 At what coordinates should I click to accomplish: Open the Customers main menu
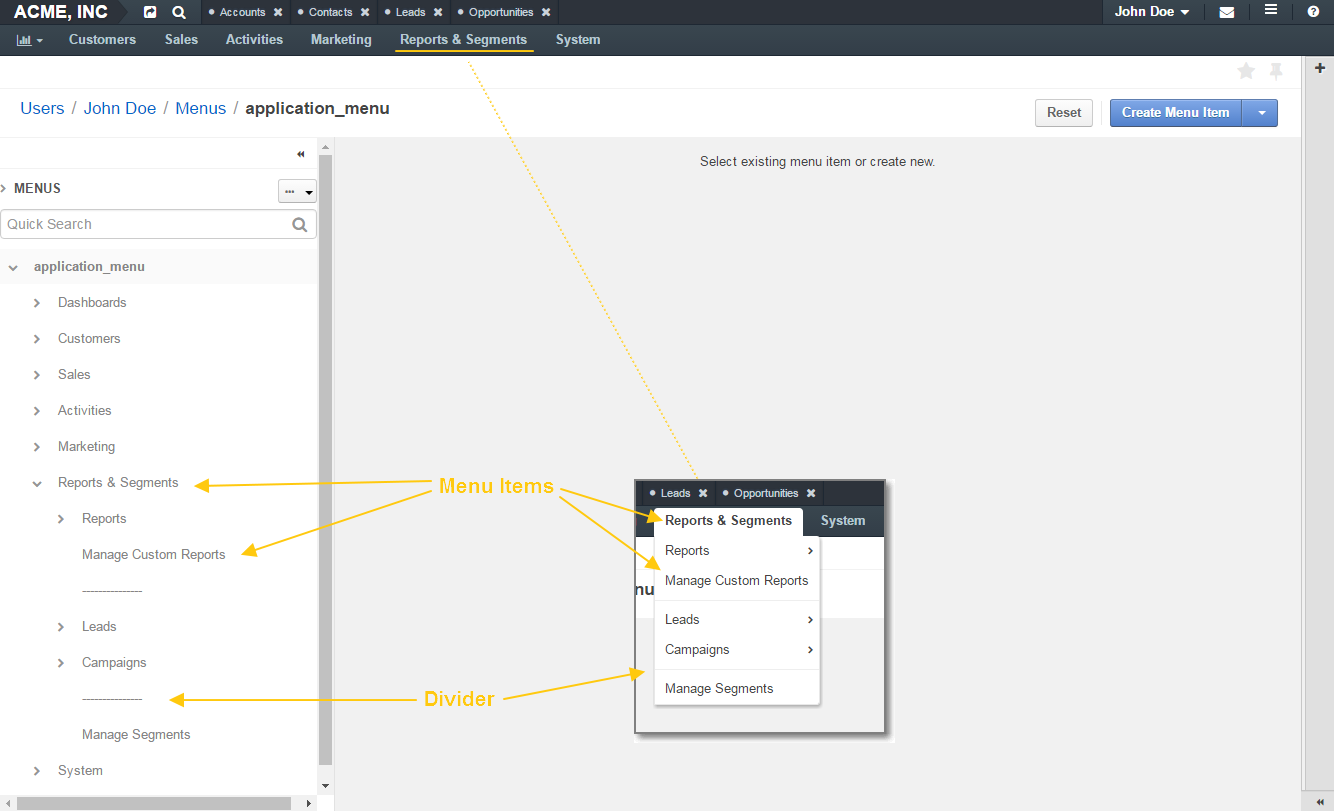[102, 40]
